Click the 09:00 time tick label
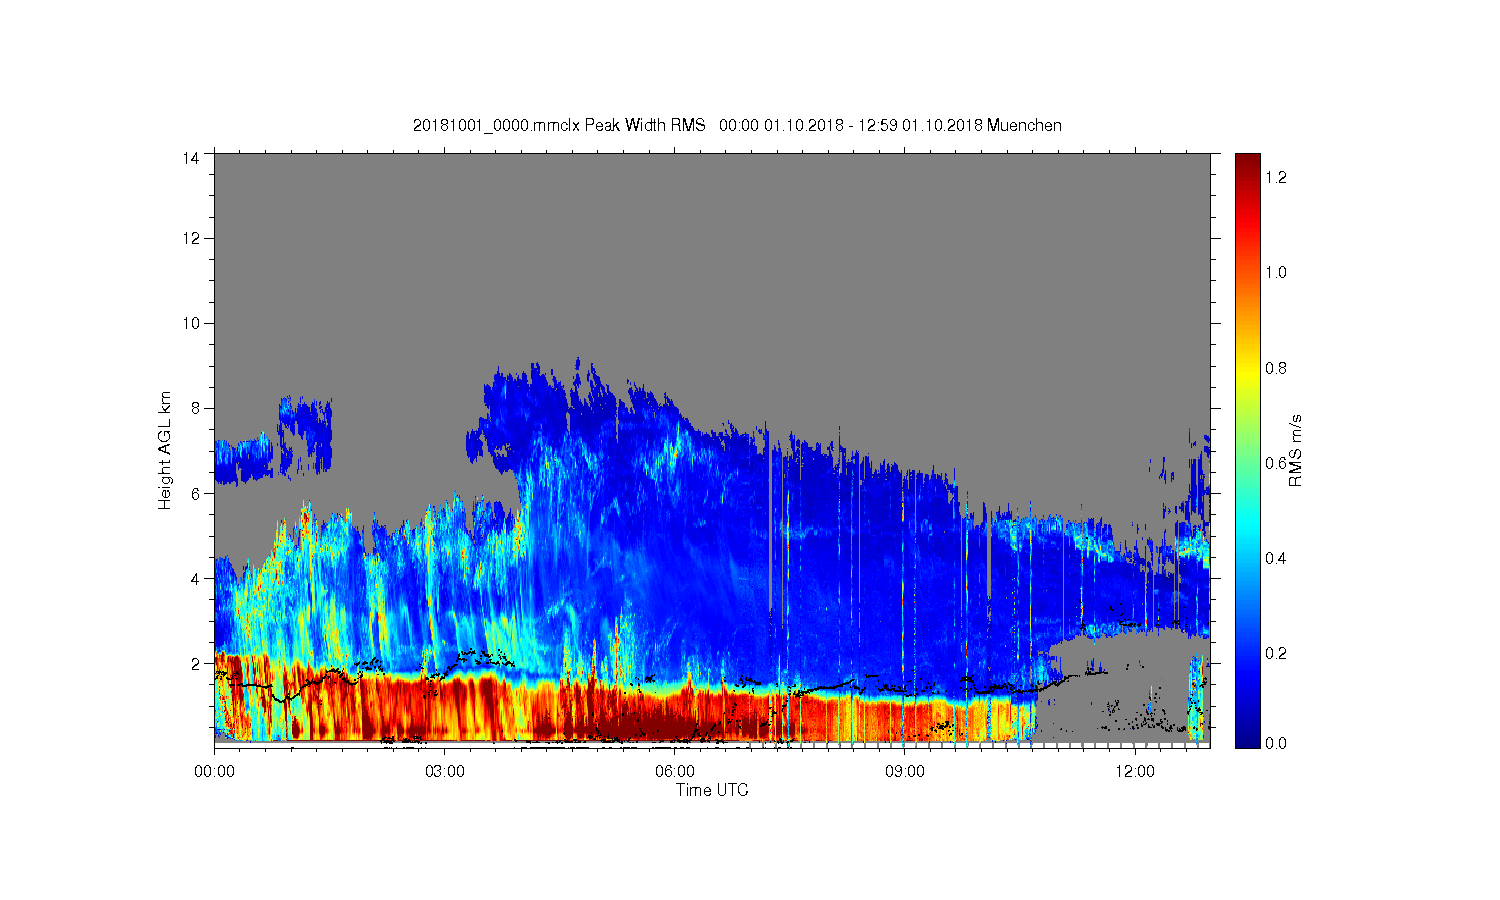The width and height of the screenshot is (1500, 900). pyautogui.click(x=905, y=772)
